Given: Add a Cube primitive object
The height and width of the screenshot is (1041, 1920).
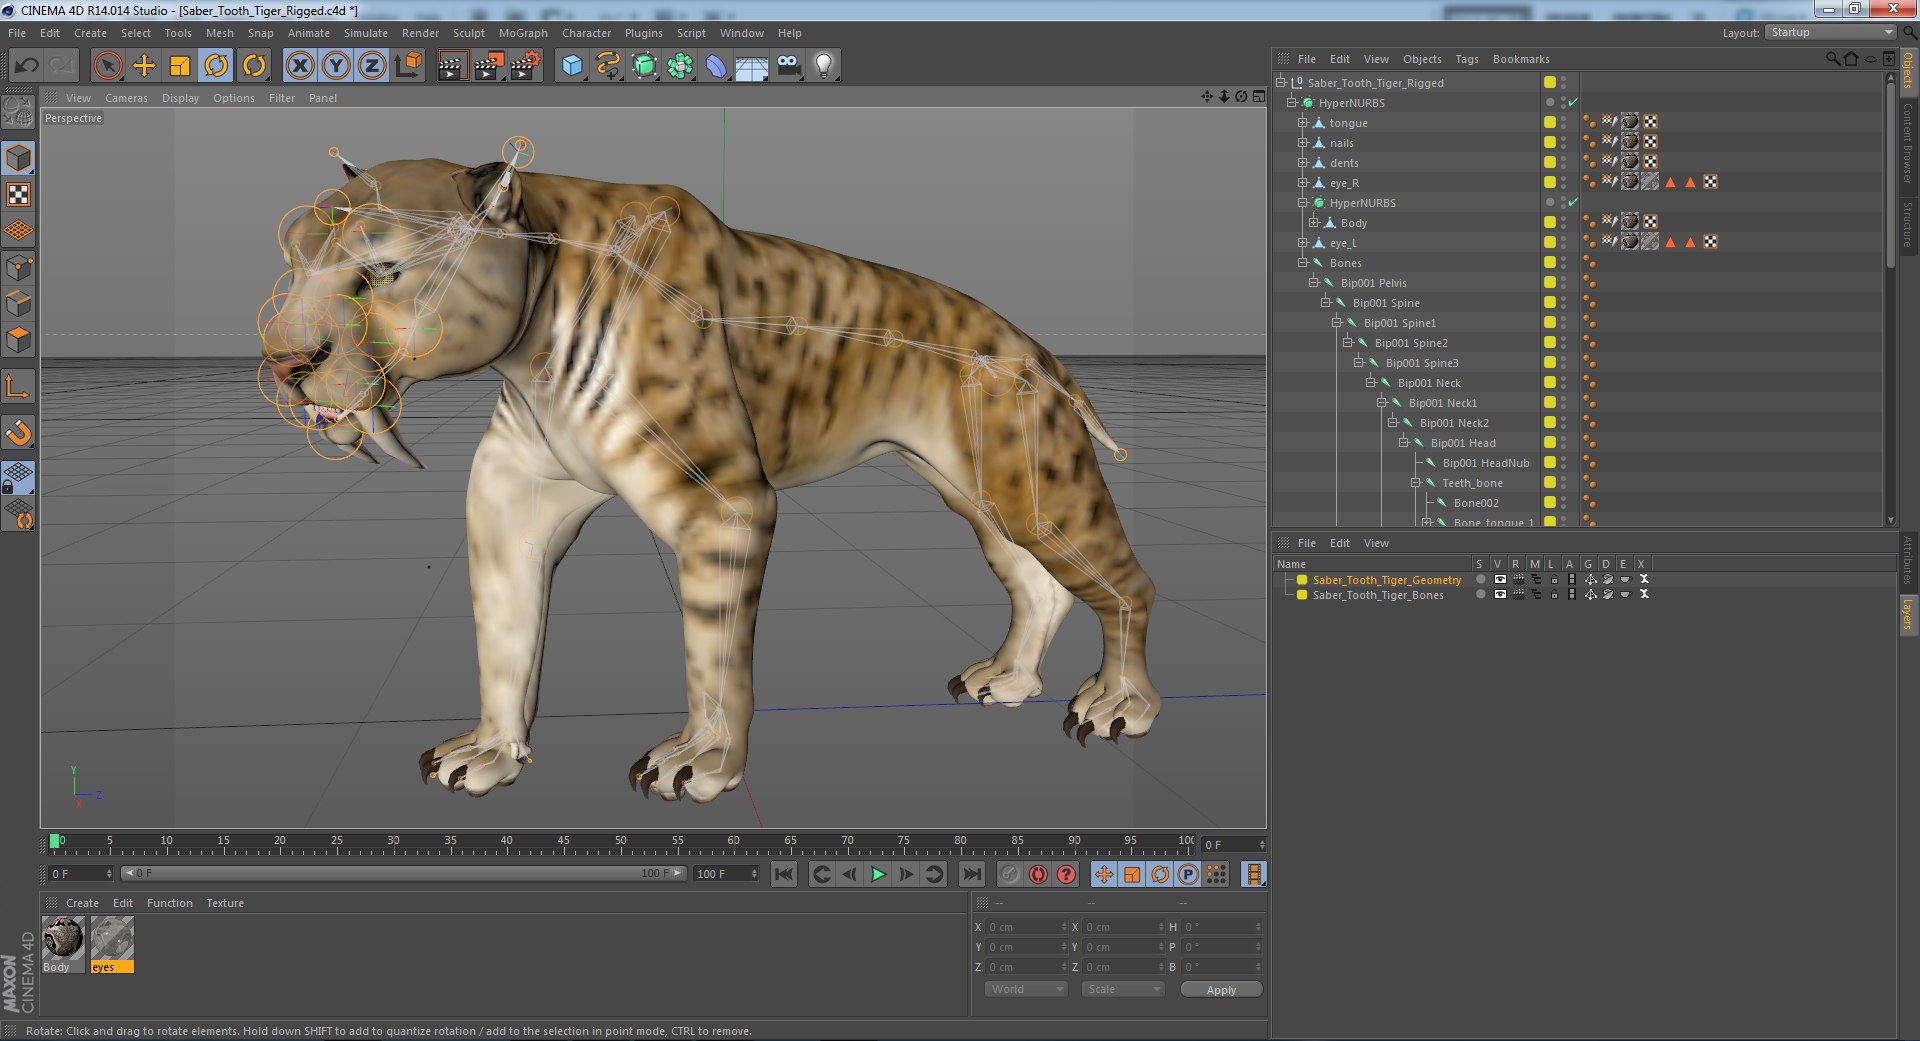Looking at the screenshot, I should point(572,66).
